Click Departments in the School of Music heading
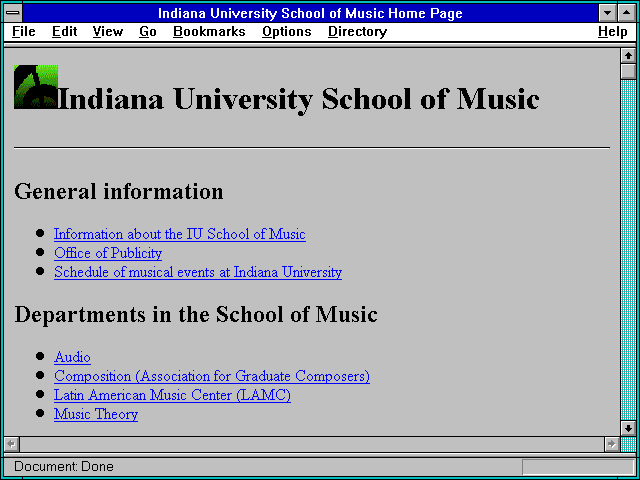 [196, 314]
